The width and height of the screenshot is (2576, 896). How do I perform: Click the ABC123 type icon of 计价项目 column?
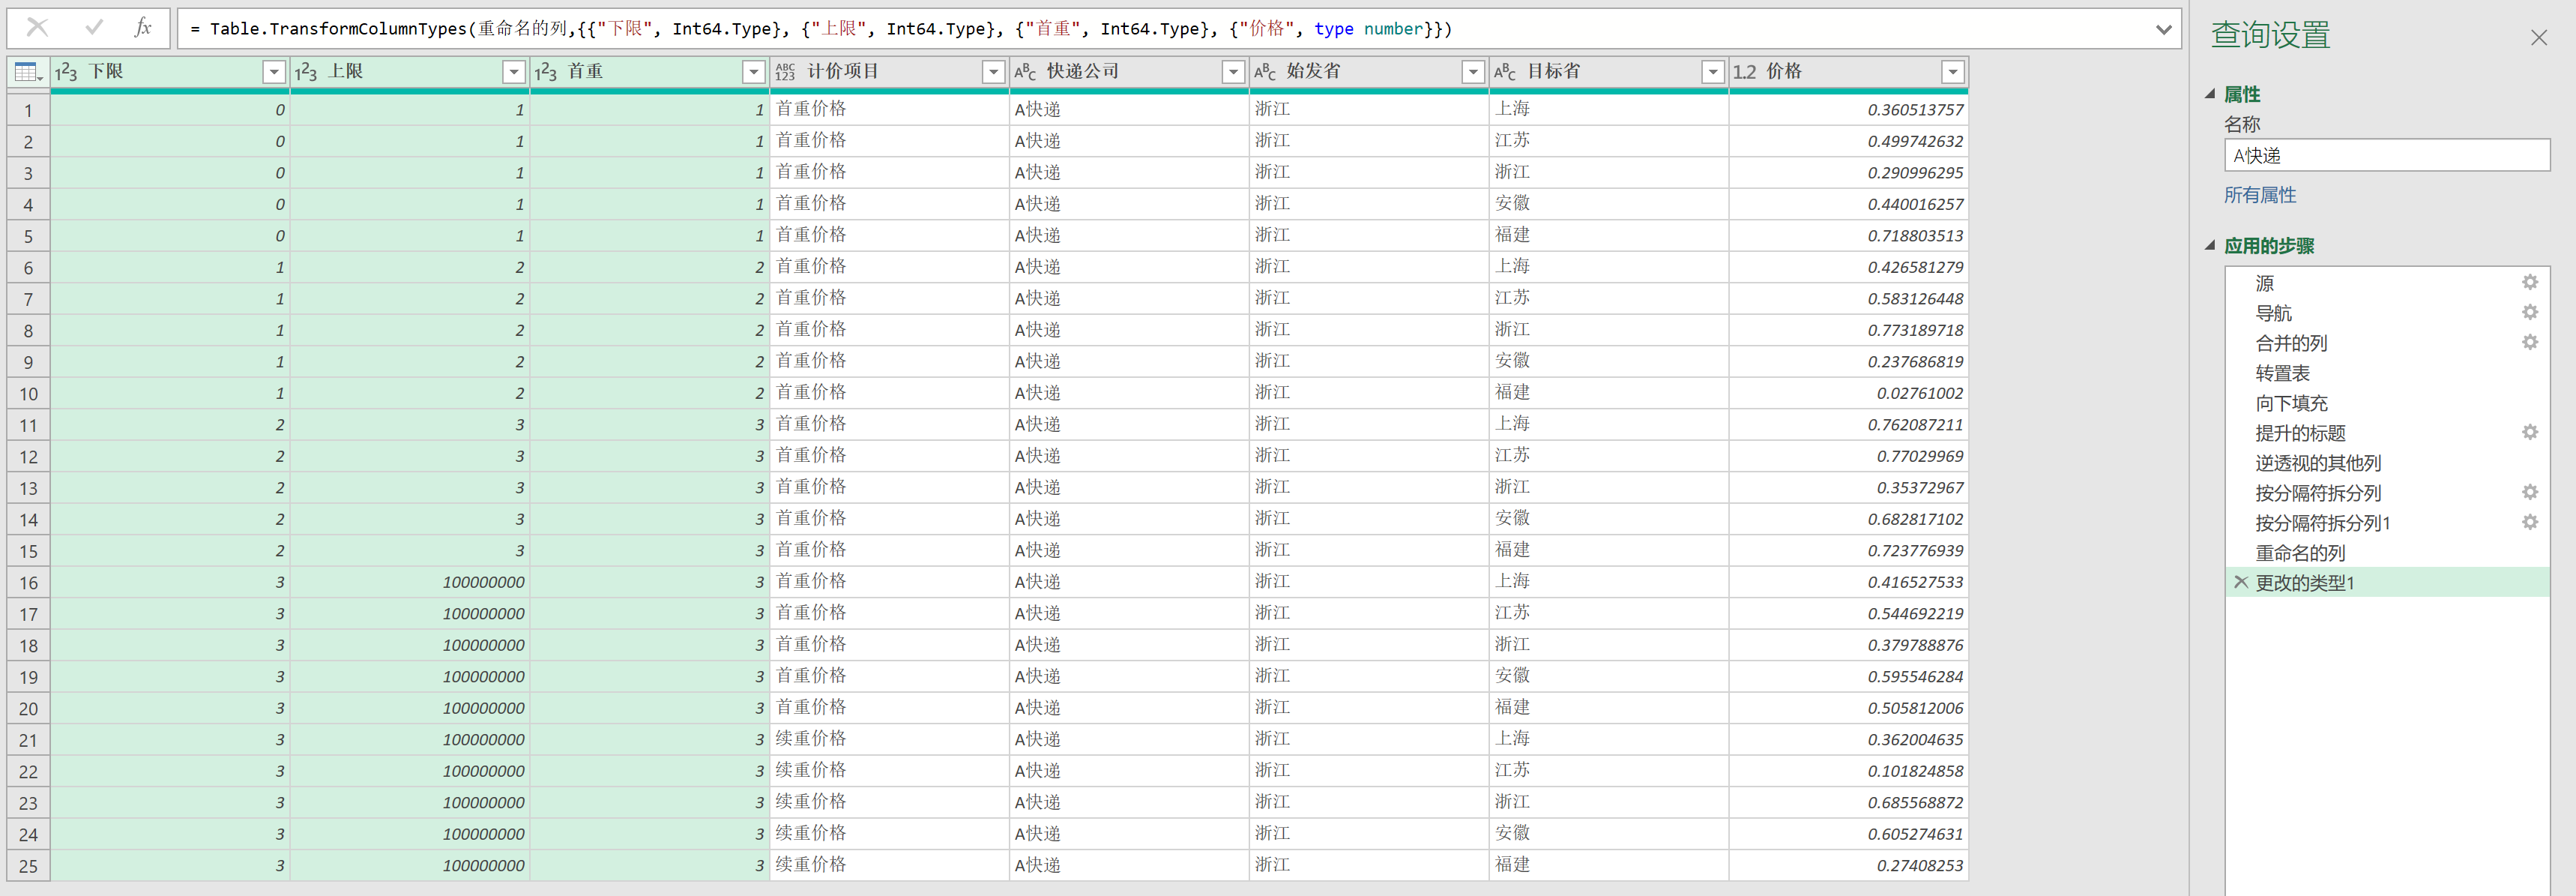785,72
